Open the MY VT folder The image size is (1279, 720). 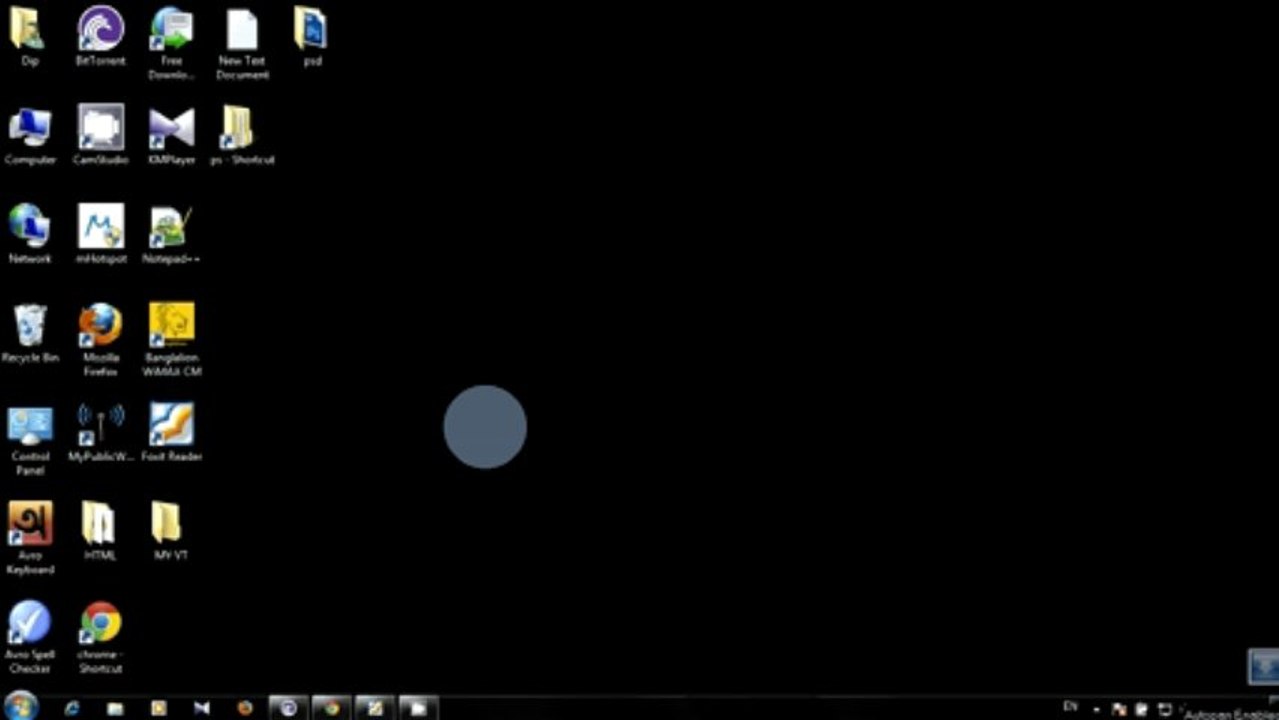coord(171,532)
